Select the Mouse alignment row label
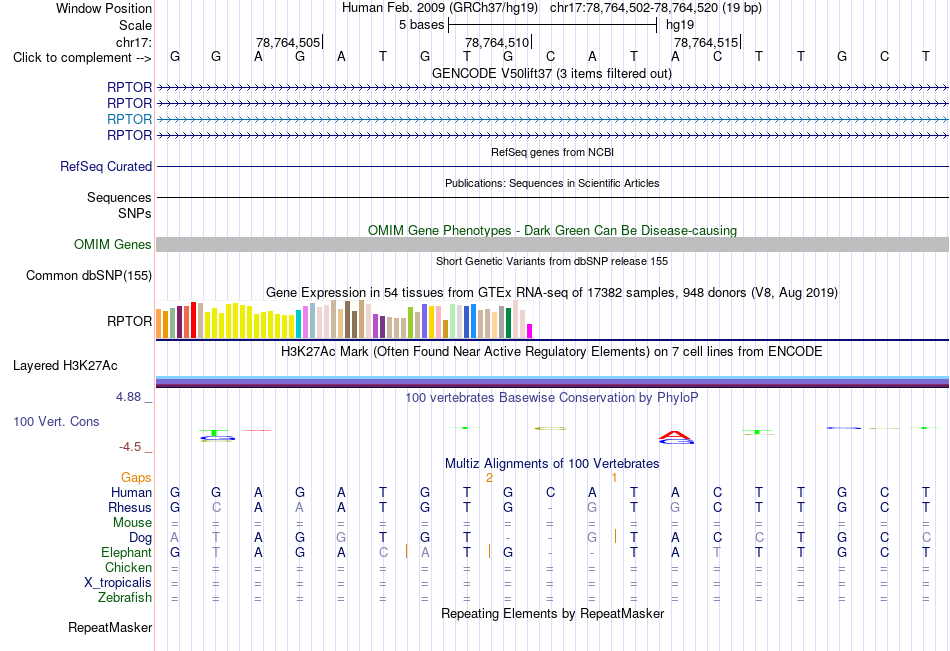950x651 pixels. [x=132, y=522]
